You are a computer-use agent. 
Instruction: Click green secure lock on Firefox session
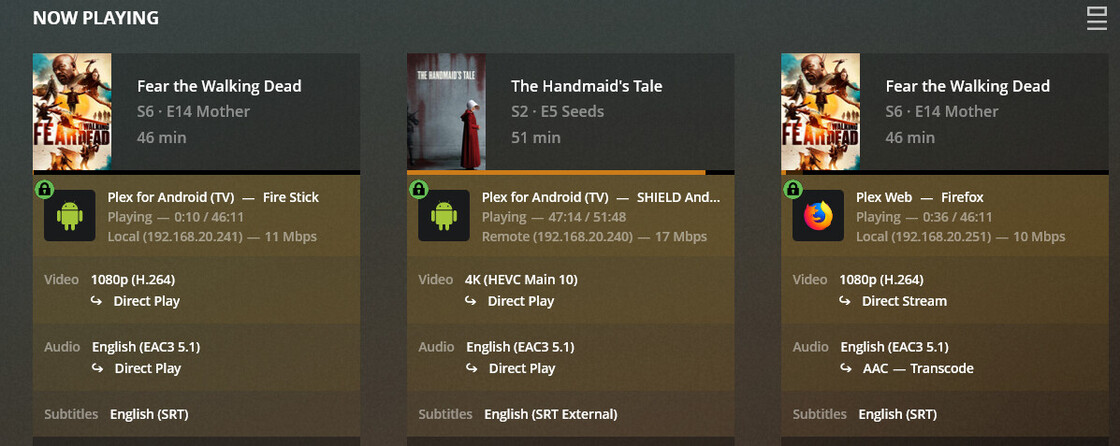[793, 189]
